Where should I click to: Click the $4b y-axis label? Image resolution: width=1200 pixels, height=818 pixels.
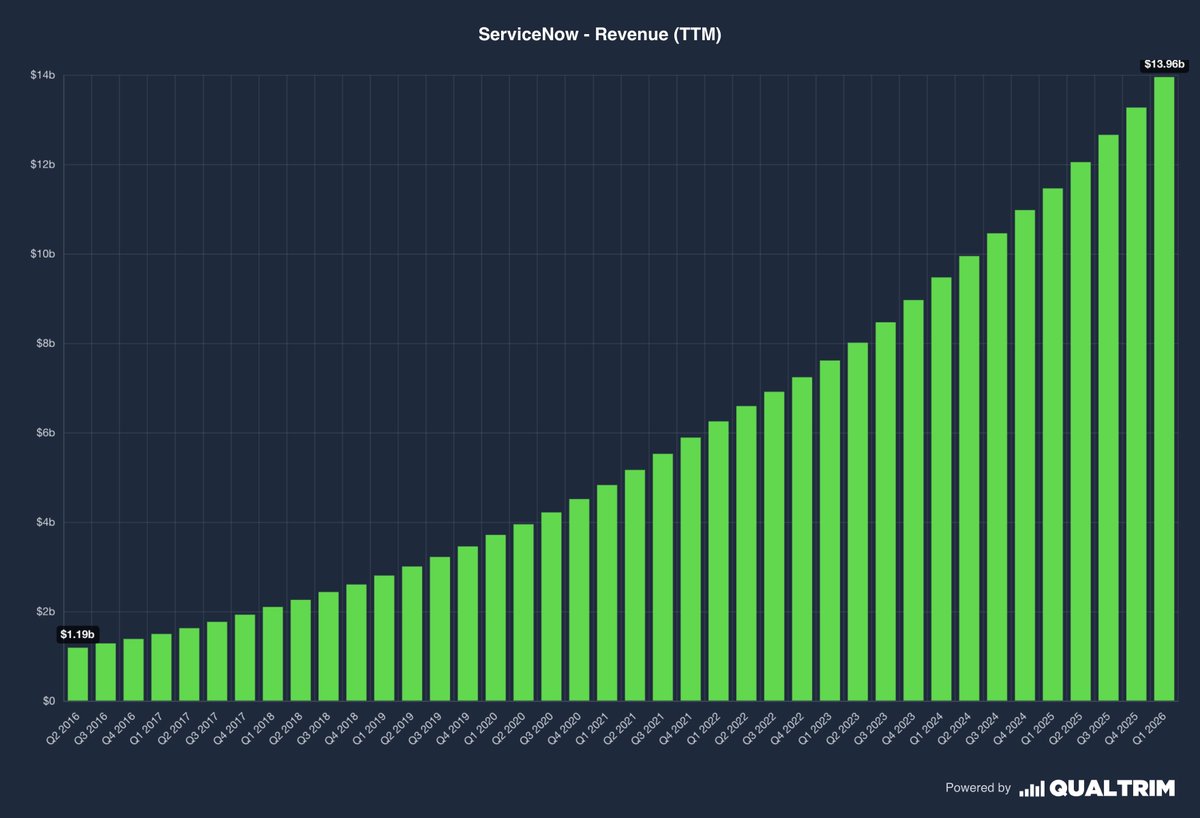click(46, 522)
